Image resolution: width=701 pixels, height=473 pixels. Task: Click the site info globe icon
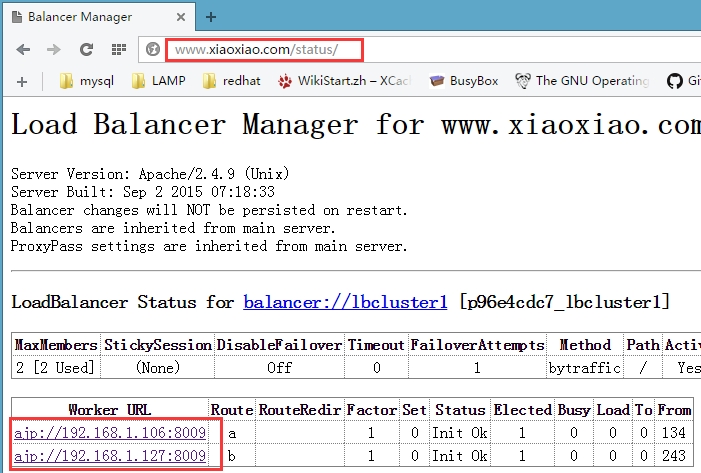pyautogui.click(x=153, y=49)
